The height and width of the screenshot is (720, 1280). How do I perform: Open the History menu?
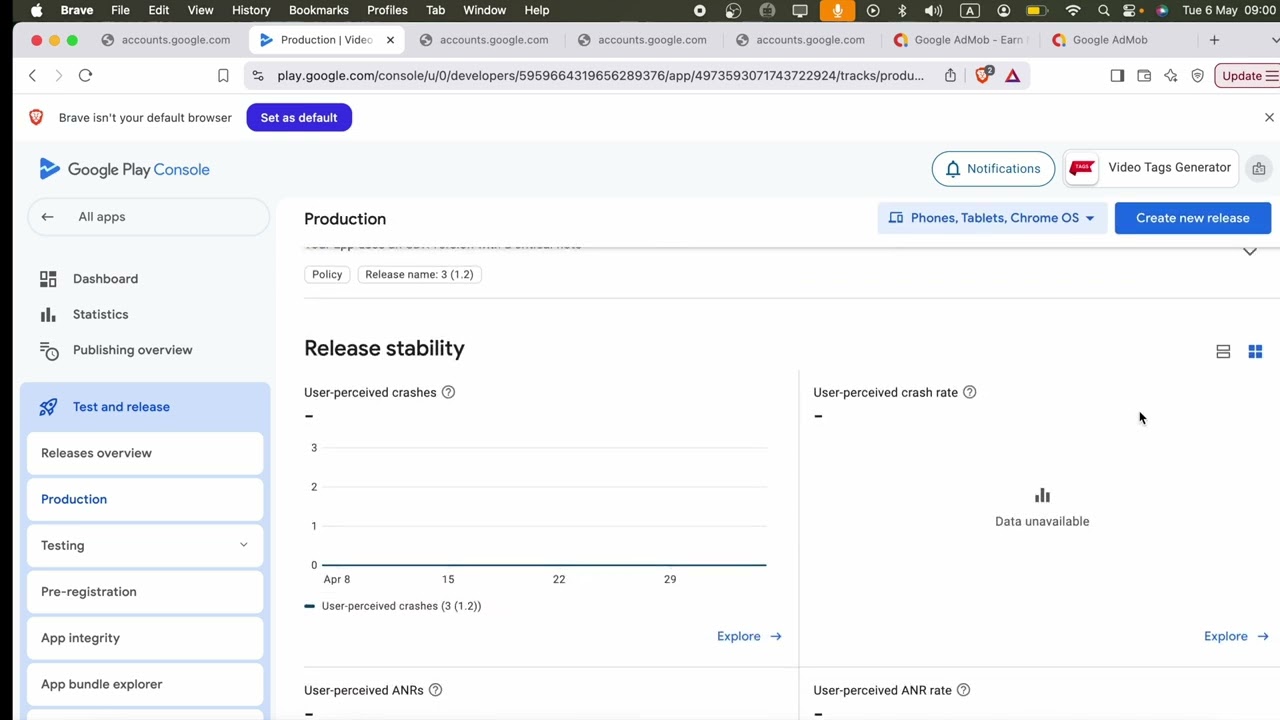pyautogui.click(x=251, y=10)
